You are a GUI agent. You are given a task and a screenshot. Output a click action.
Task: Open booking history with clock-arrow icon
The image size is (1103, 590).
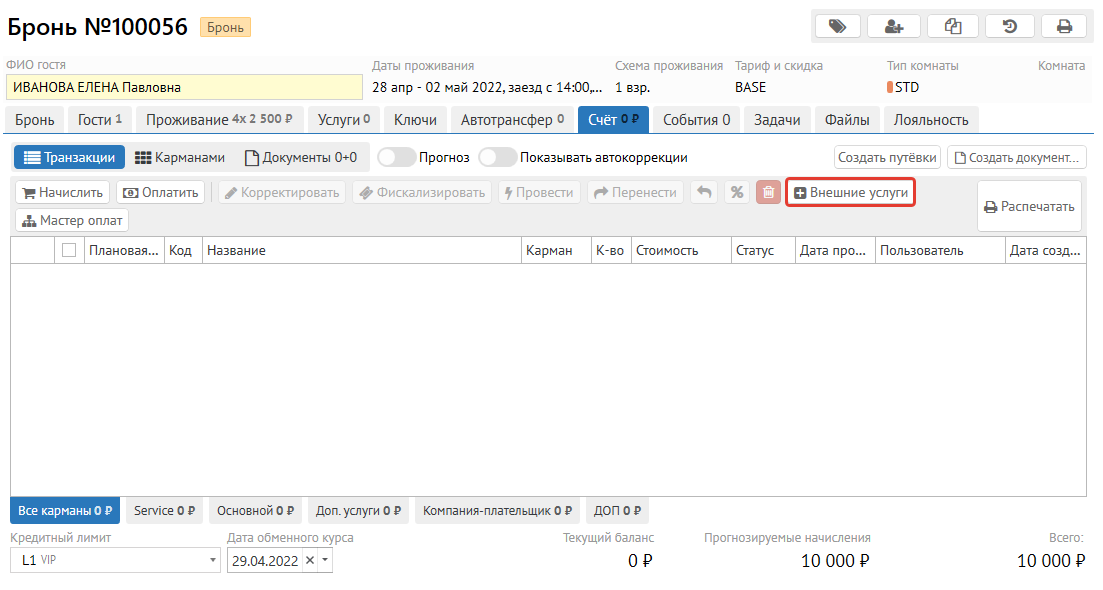tap(1010, 27)
